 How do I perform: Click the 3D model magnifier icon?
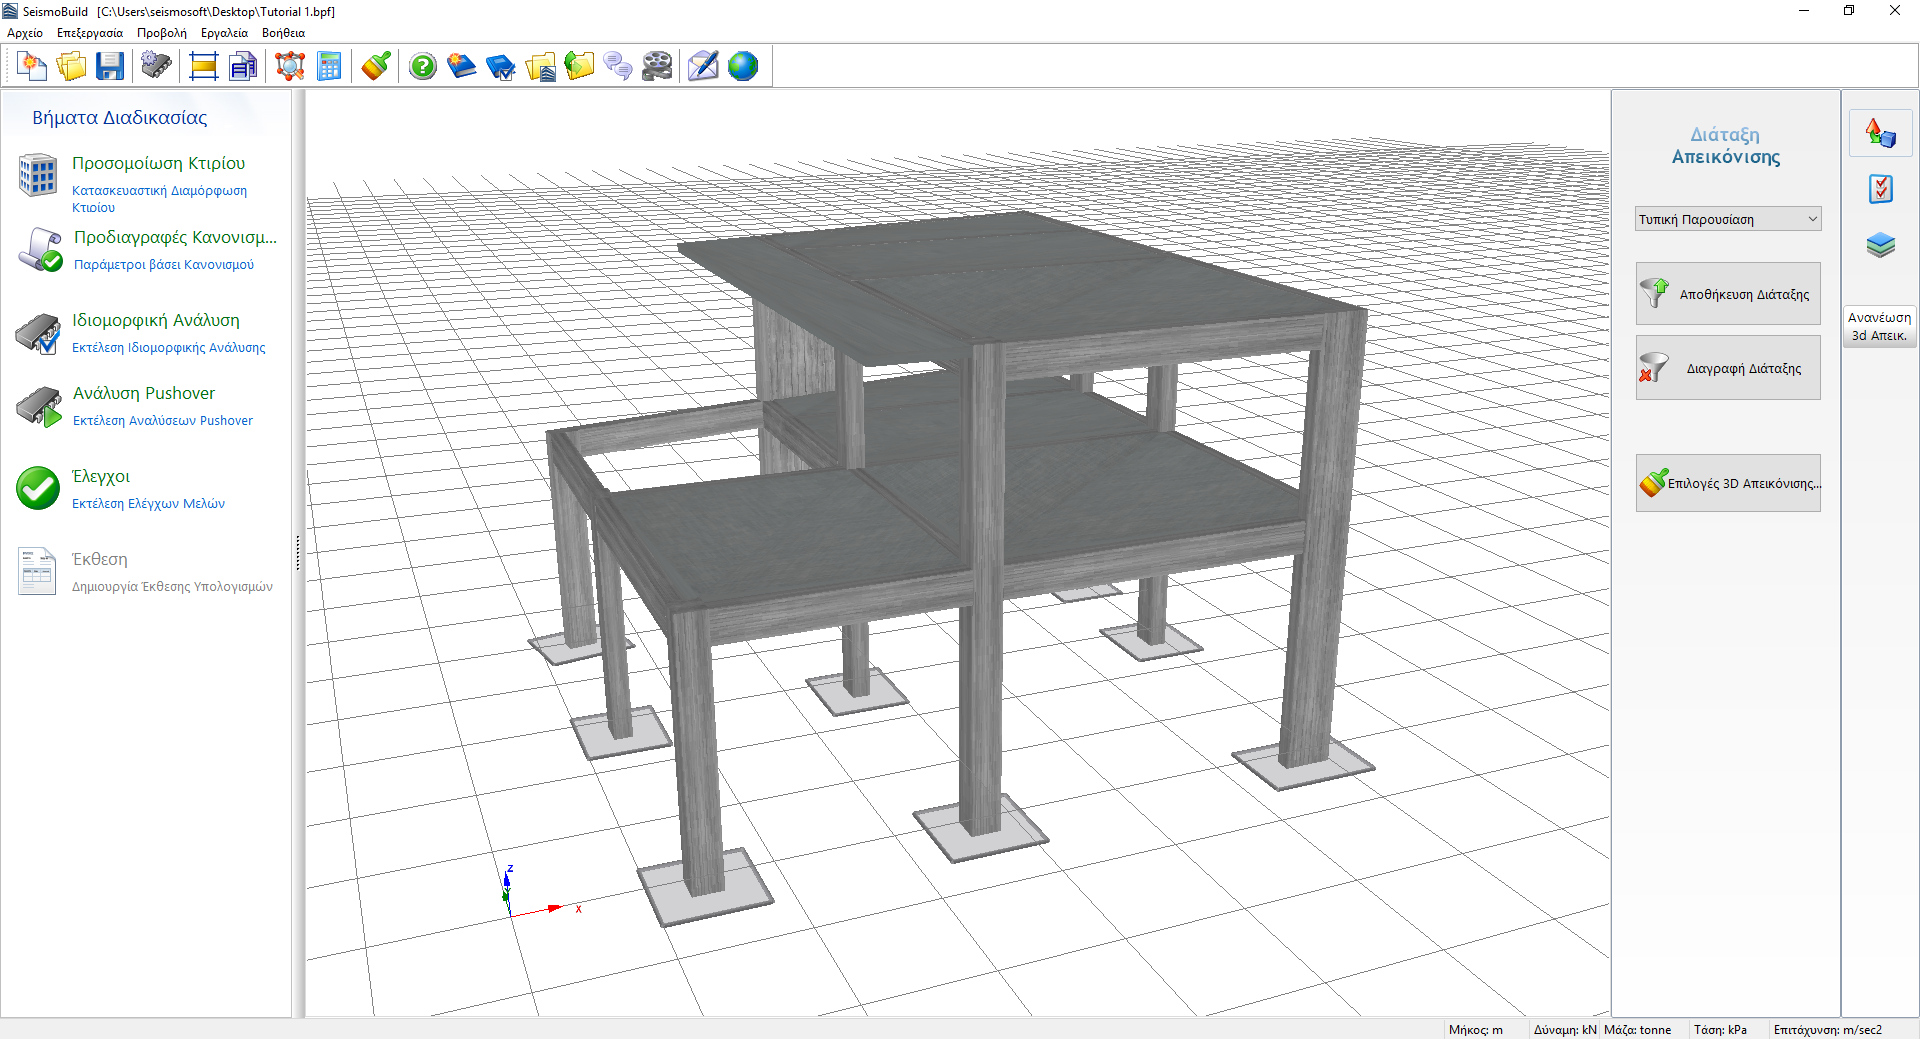pos(290,67)
